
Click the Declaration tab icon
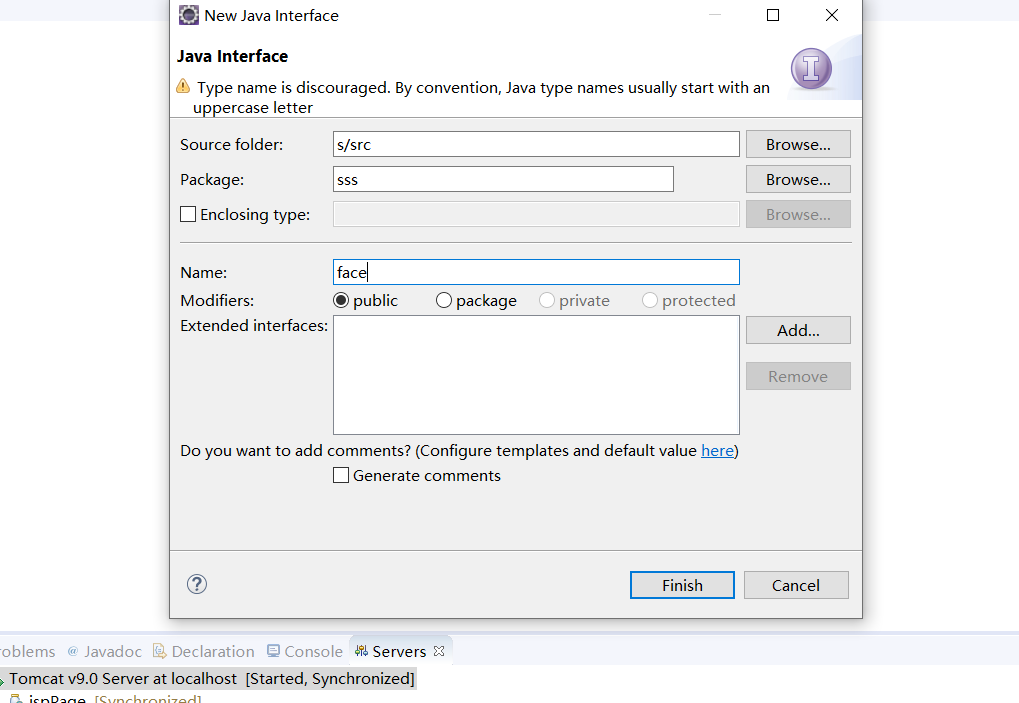coord(160,651)
